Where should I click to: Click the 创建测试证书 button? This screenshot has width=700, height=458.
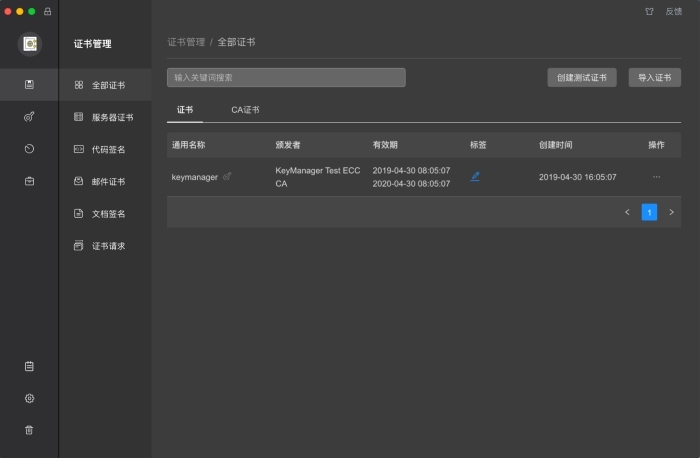[x=582, y=77]
